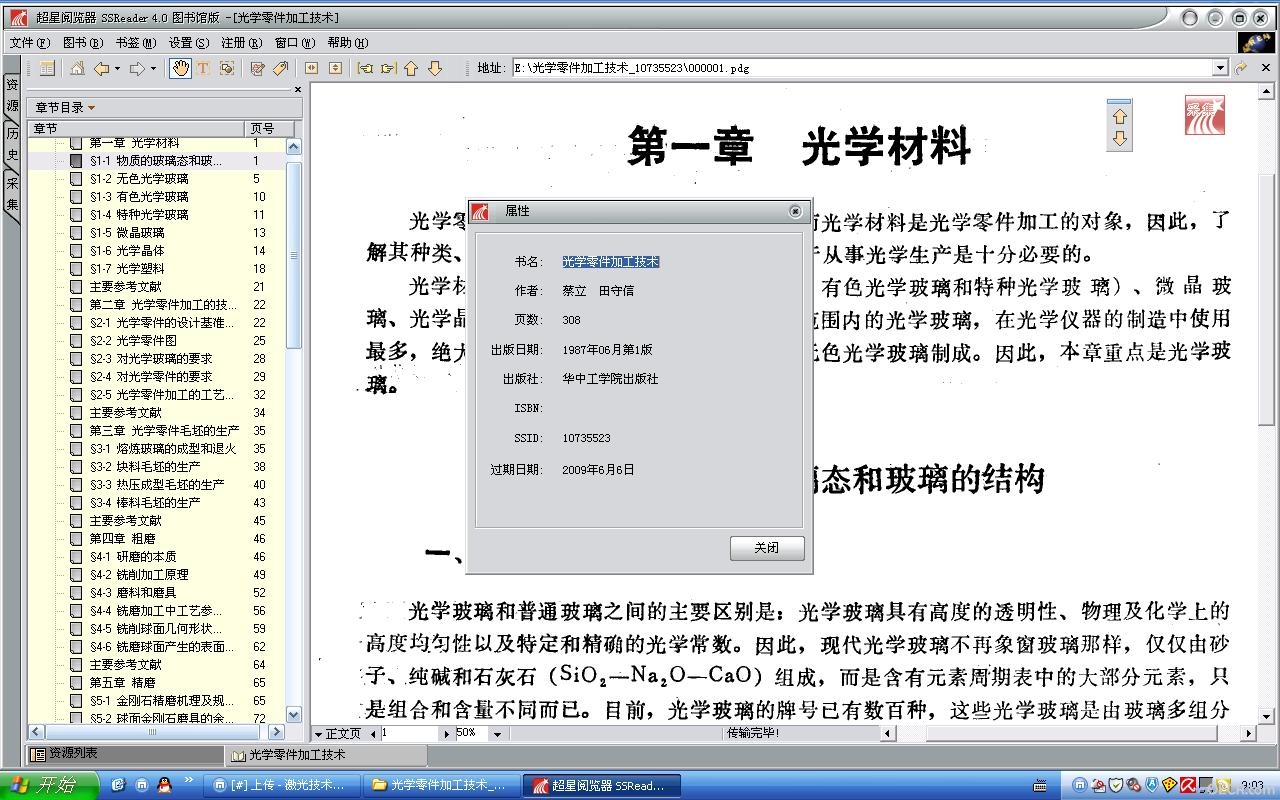1280x800 pixels.
Task: Click the address path input field
Action: [862, 68]
